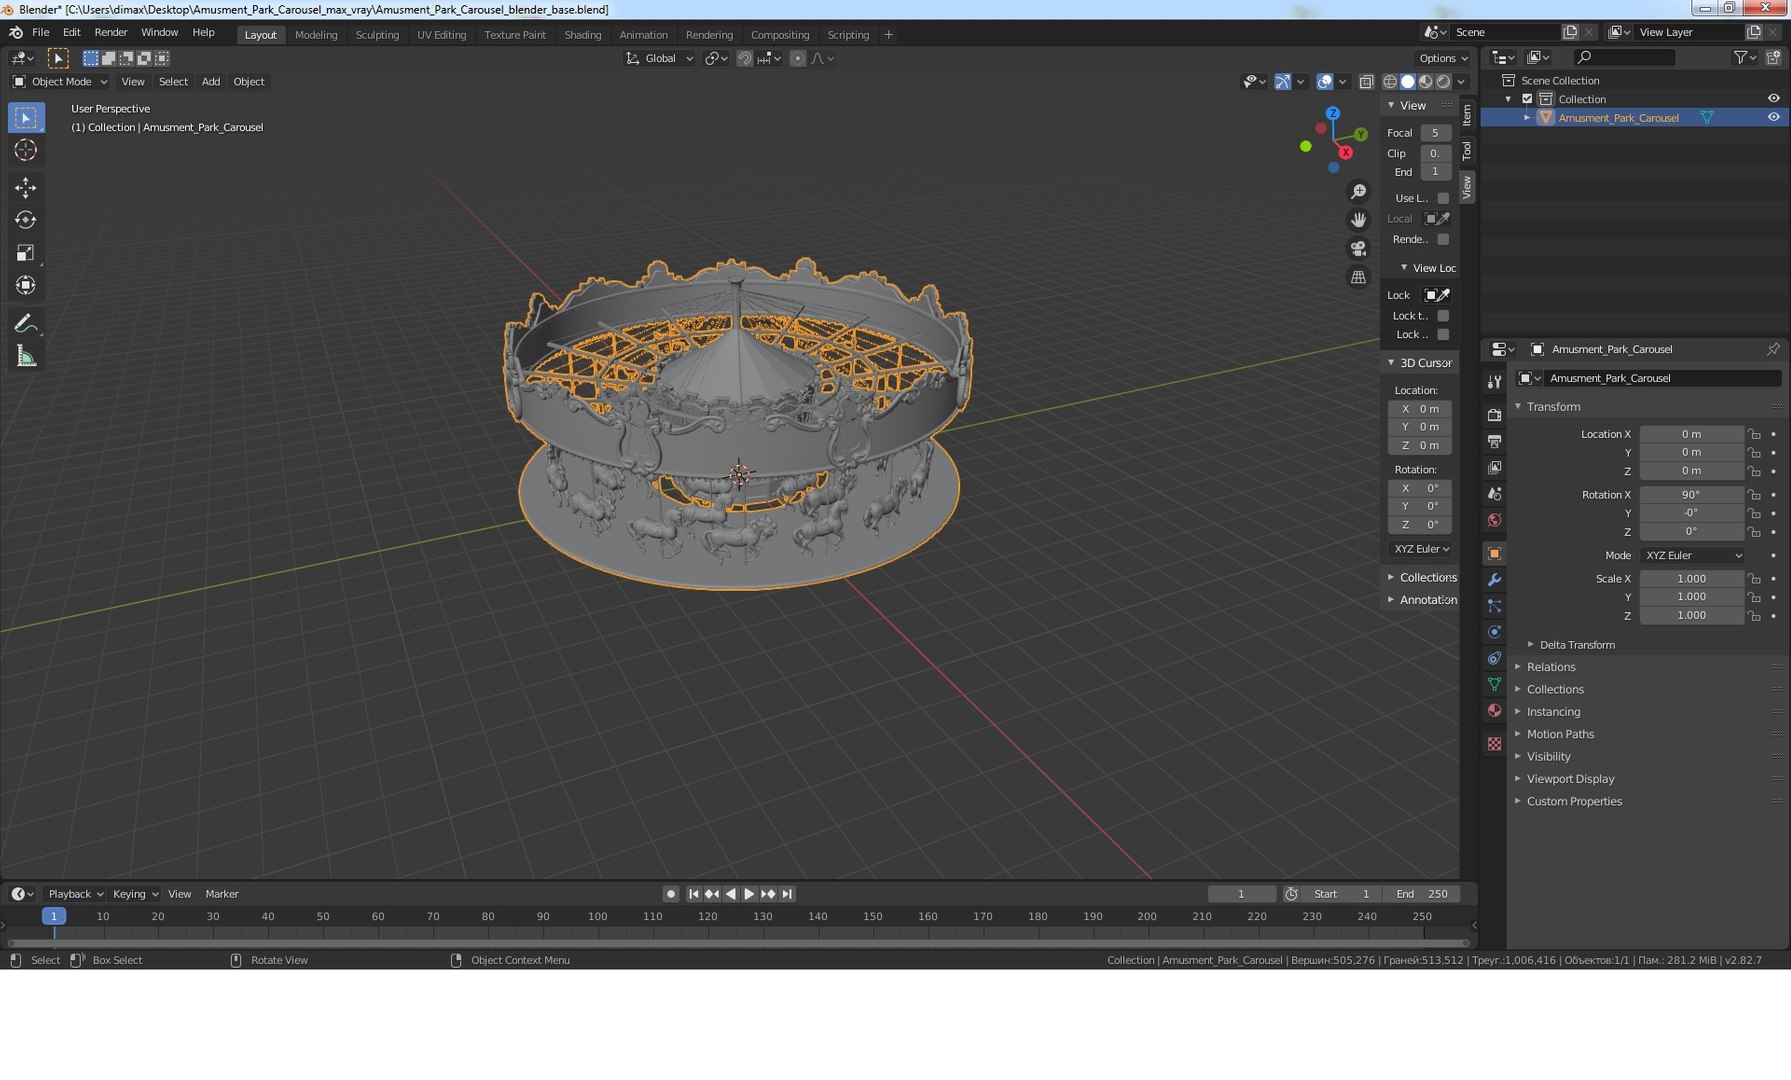Open the Render menu

click(110, 32)
